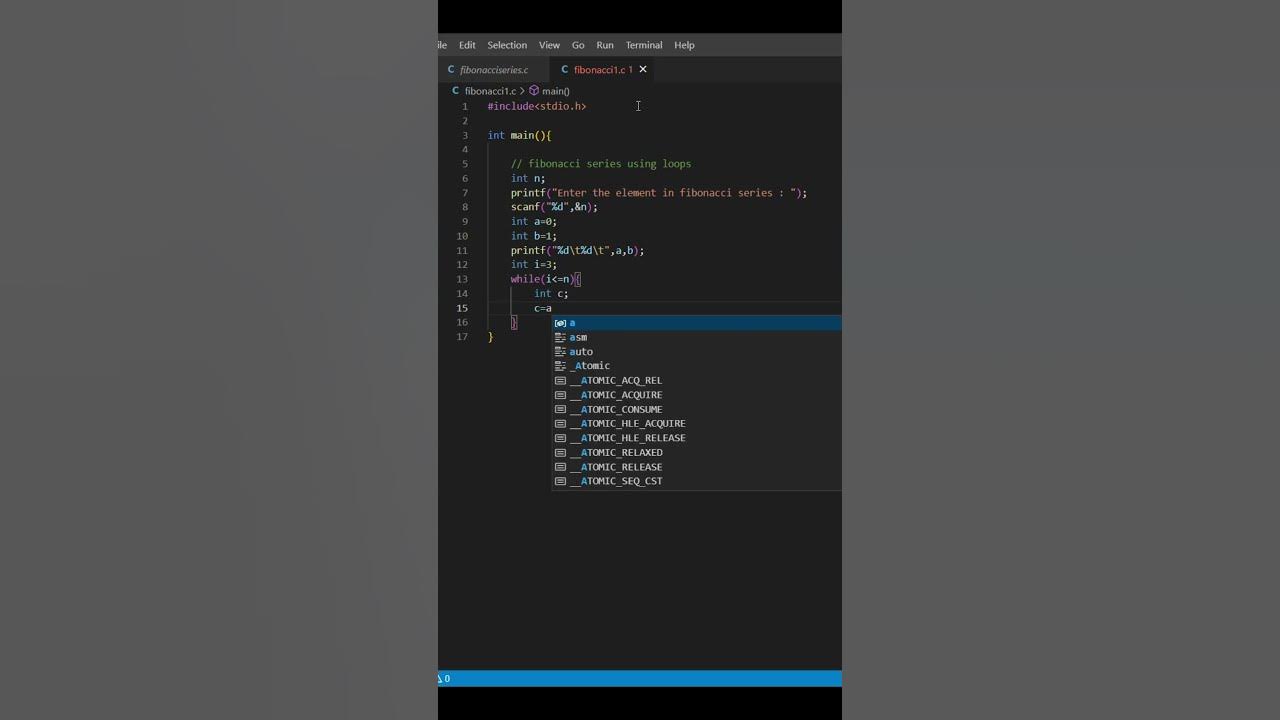Click the macro icon beside __ATOMIC_RELAXED
1280x720 pixels.
point(560,452)
